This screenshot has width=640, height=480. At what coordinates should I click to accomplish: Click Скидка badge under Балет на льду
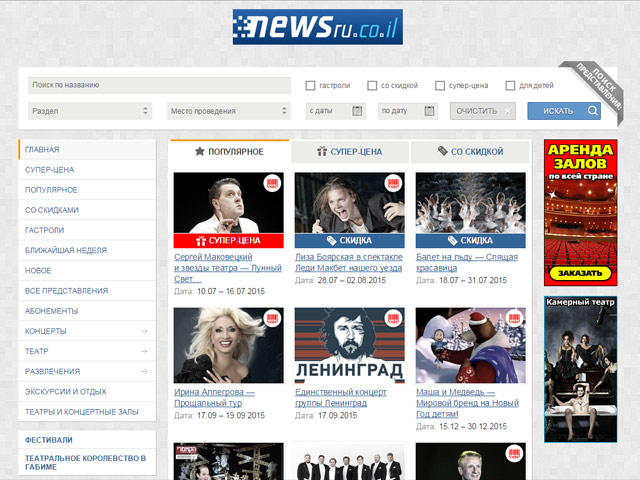coord(471,241)
